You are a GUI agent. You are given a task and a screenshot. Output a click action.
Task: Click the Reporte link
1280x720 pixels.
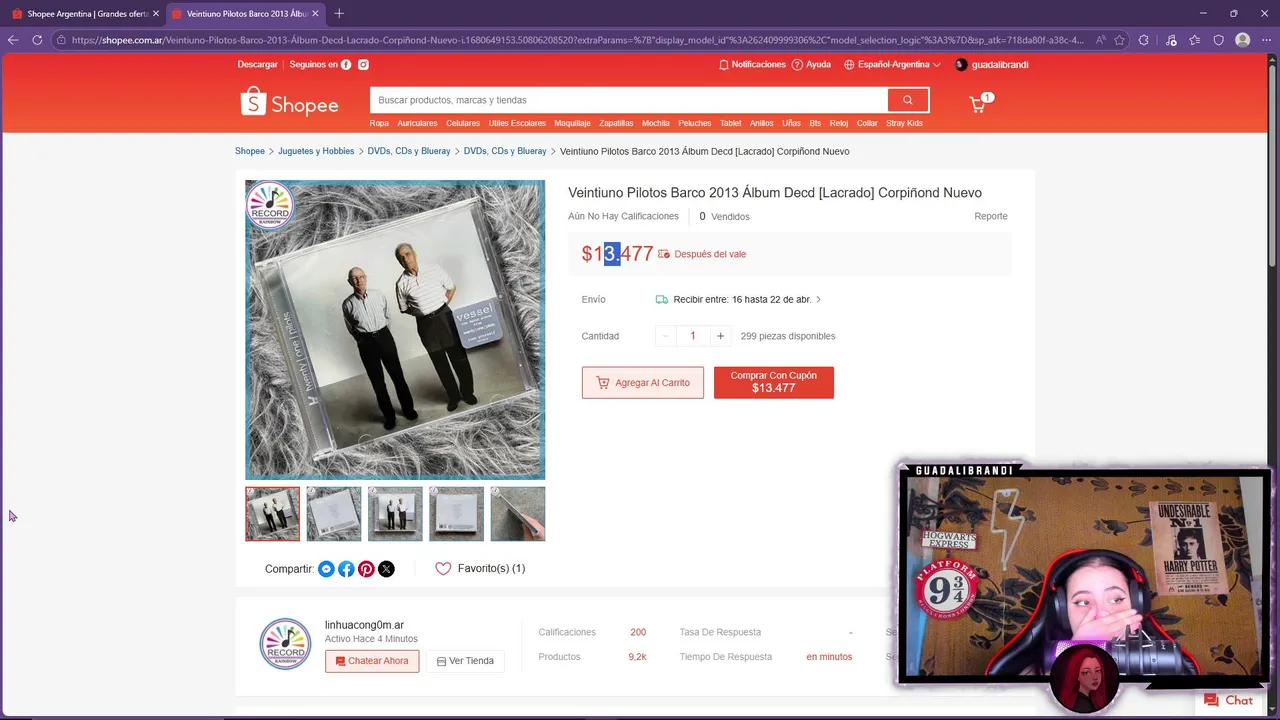tap(991, 216)
